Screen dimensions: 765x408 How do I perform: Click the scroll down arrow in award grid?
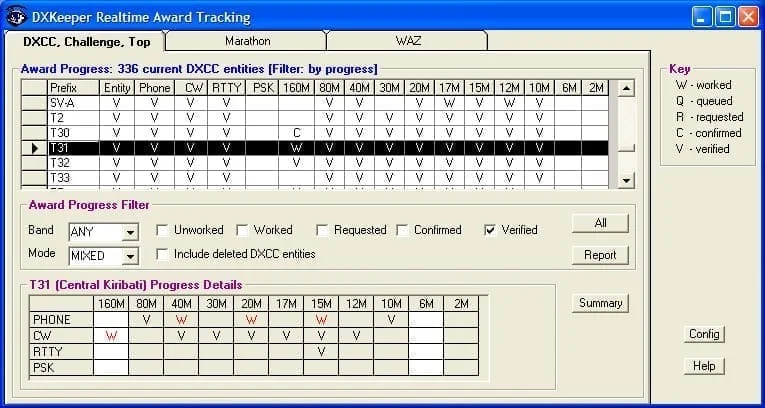click(626, 180)
